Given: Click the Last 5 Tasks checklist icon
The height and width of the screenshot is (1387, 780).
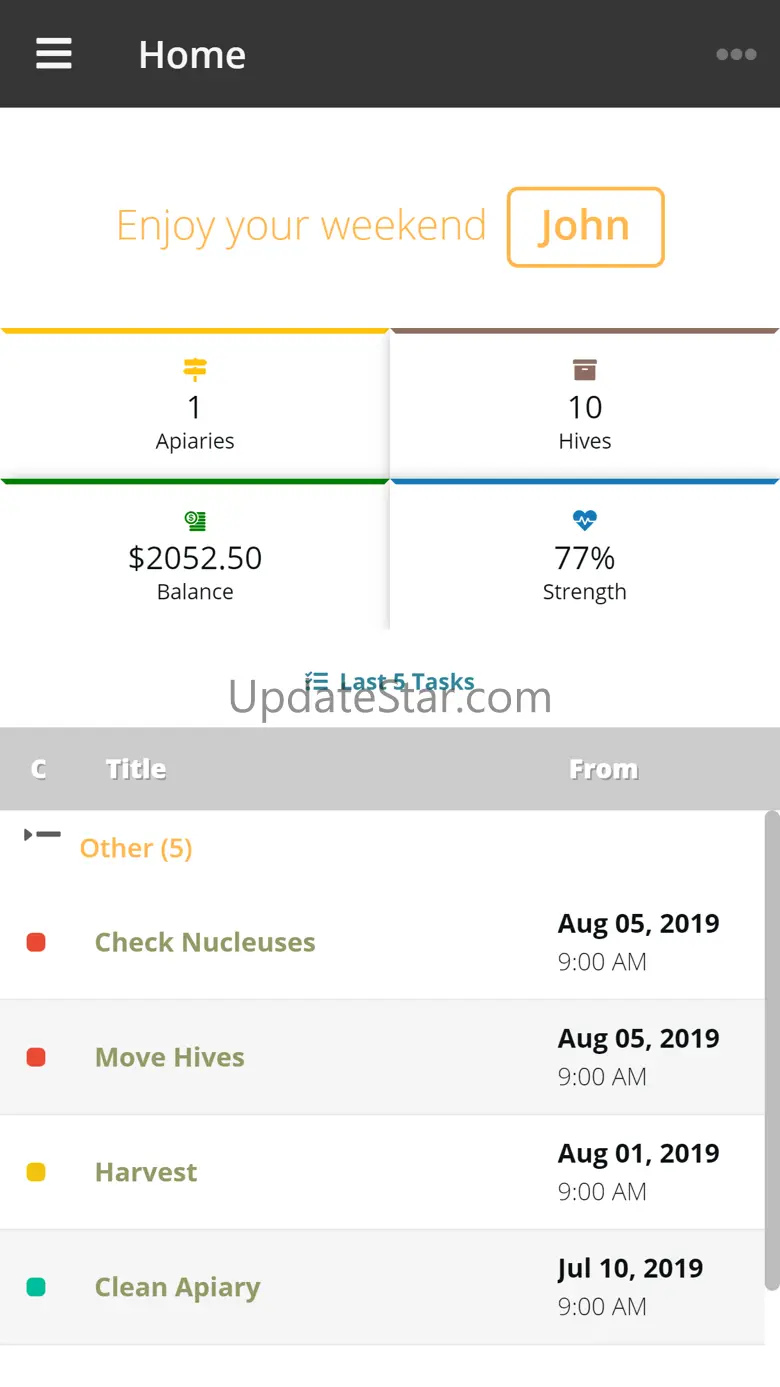Looking at the screenshot, I should pos(317,681).
